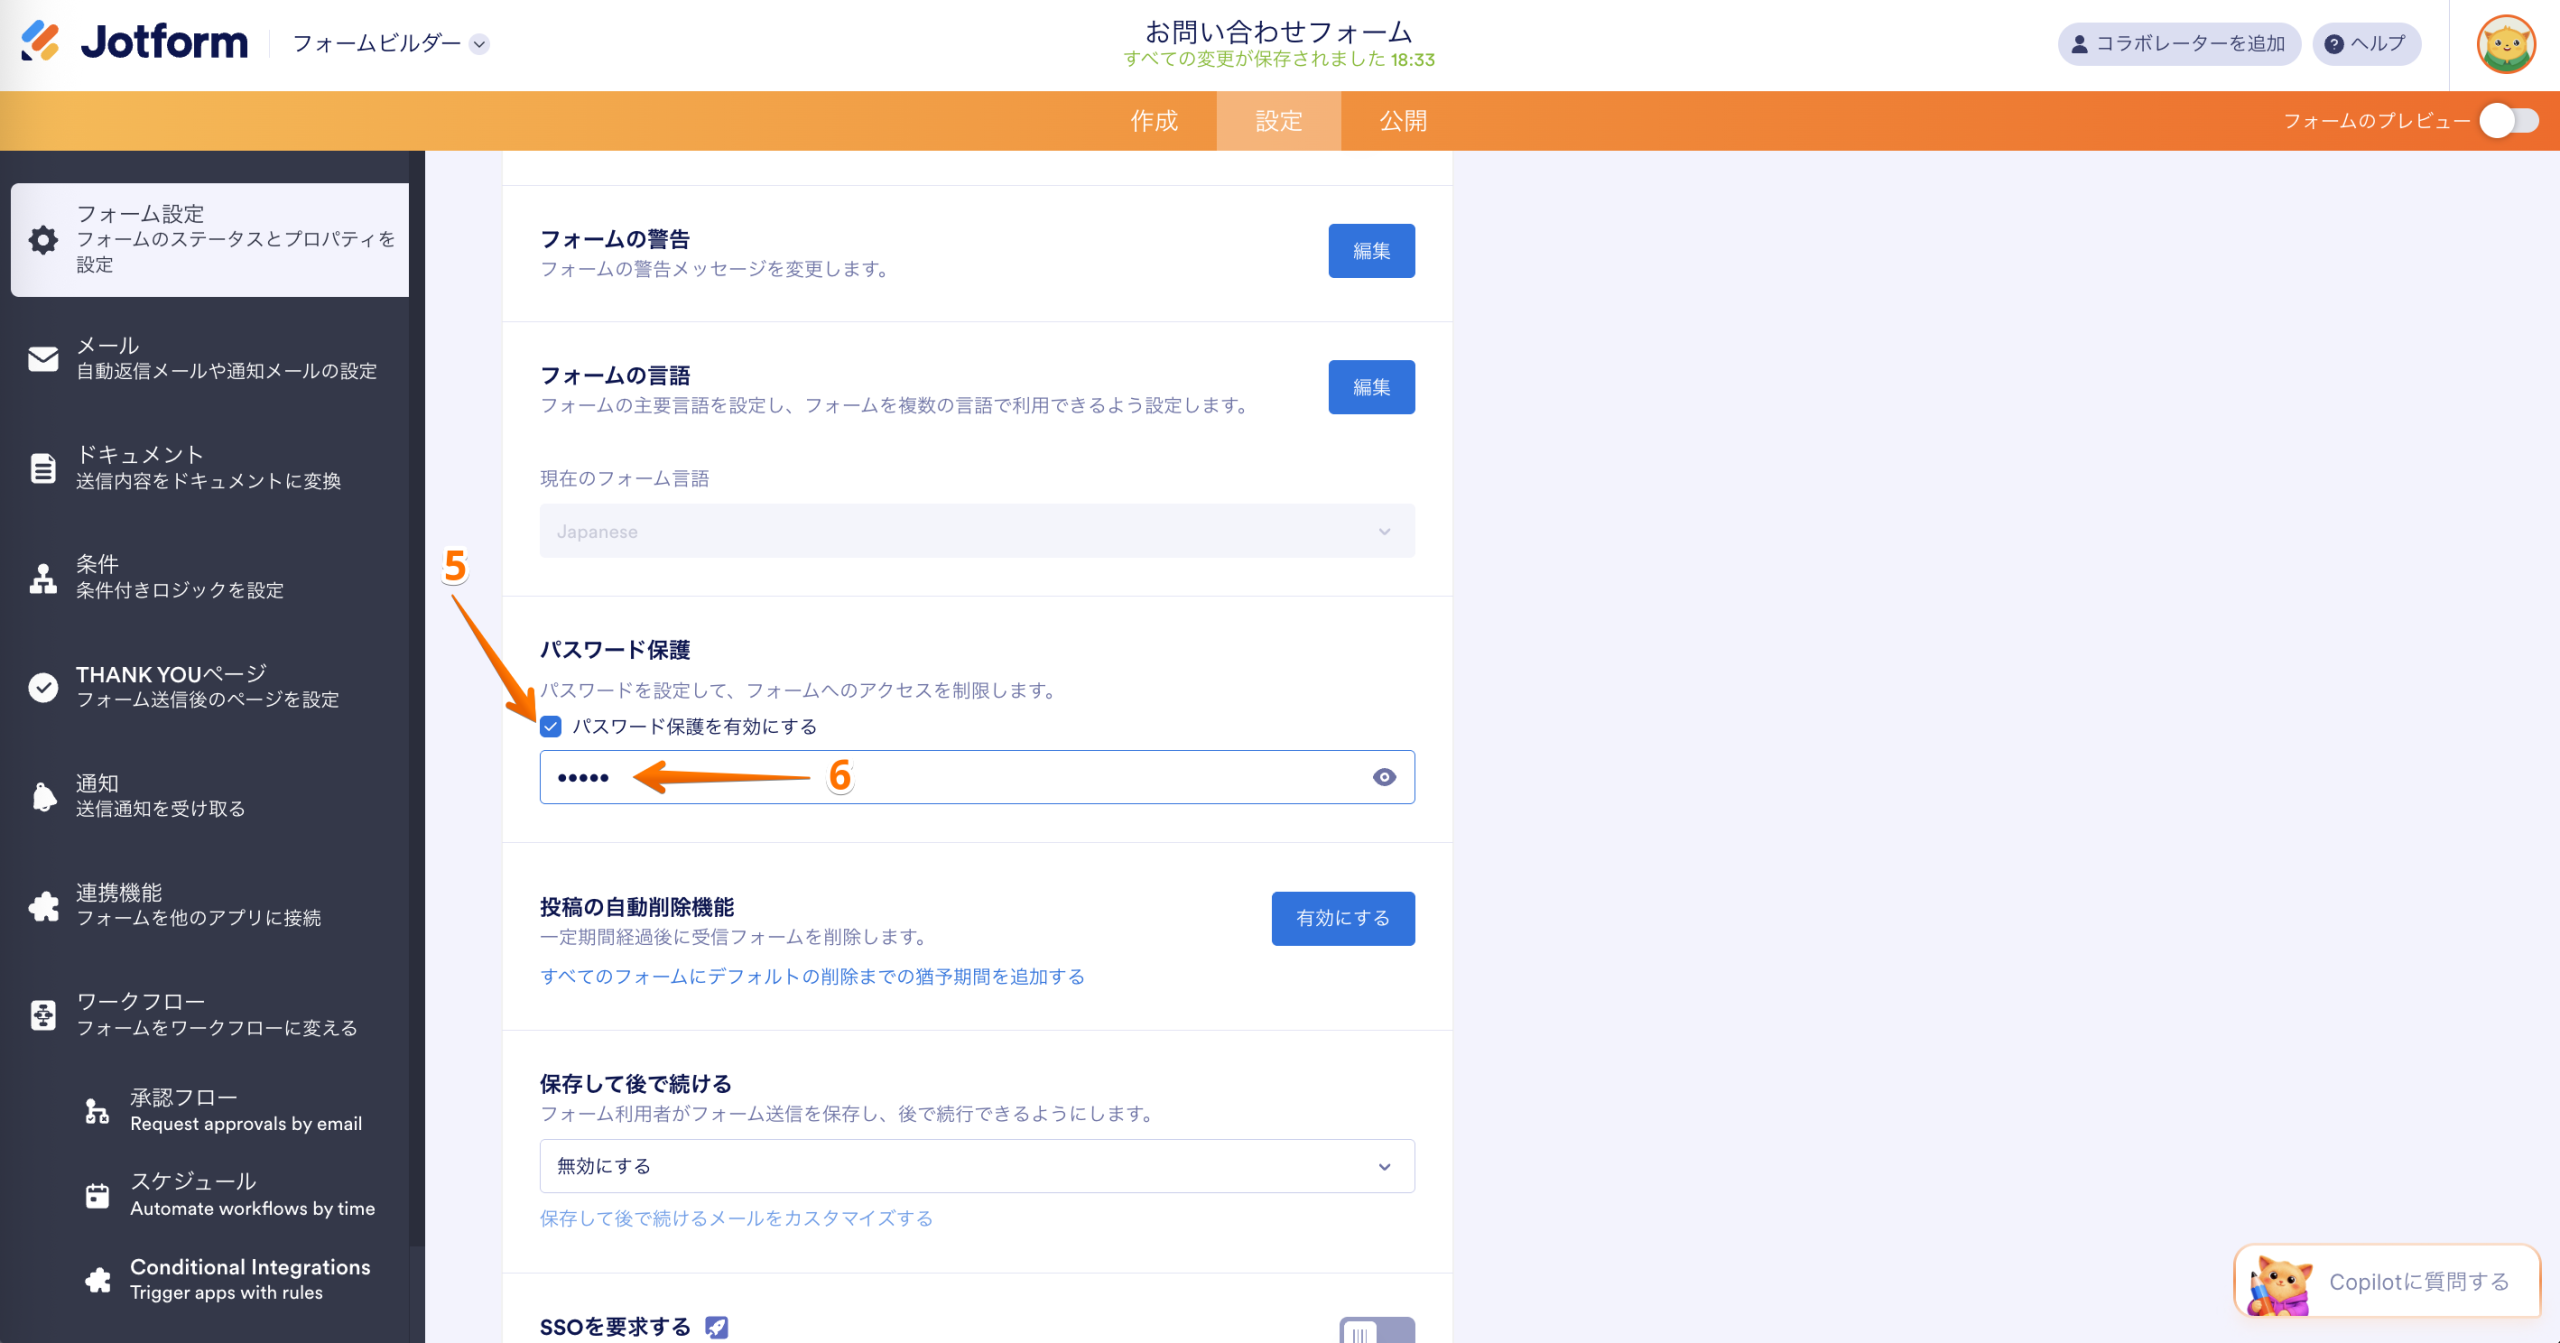
Task: Click the Copilot cat mascot icon
Action: pos(2279,1285)
